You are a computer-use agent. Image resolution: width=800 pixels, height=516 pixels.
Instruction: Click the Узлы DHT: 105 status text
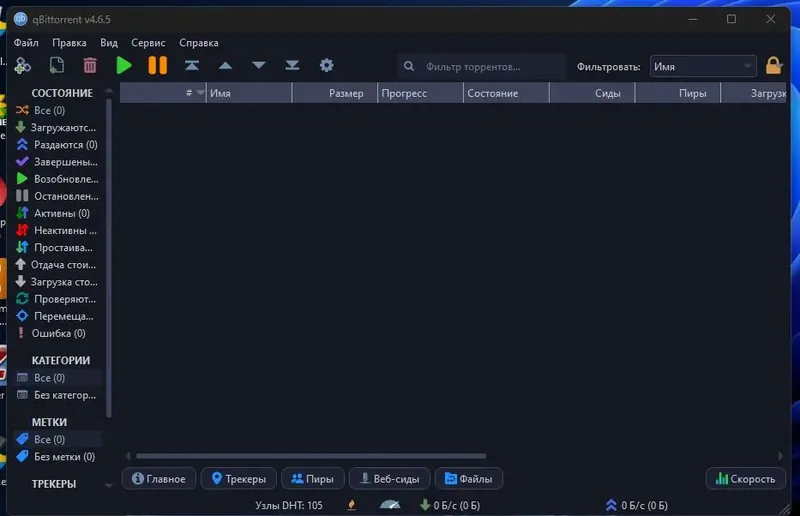(x=289, y=505)
